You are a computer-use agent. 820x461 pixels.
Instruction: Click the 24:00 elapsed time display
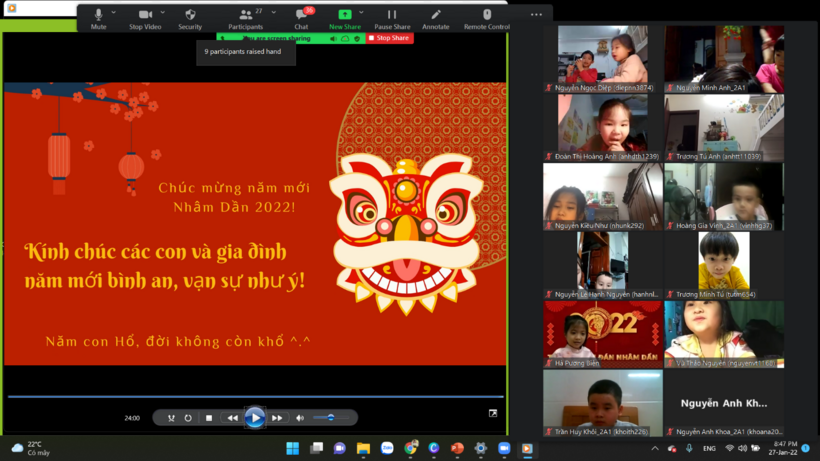tap(132, 418)
